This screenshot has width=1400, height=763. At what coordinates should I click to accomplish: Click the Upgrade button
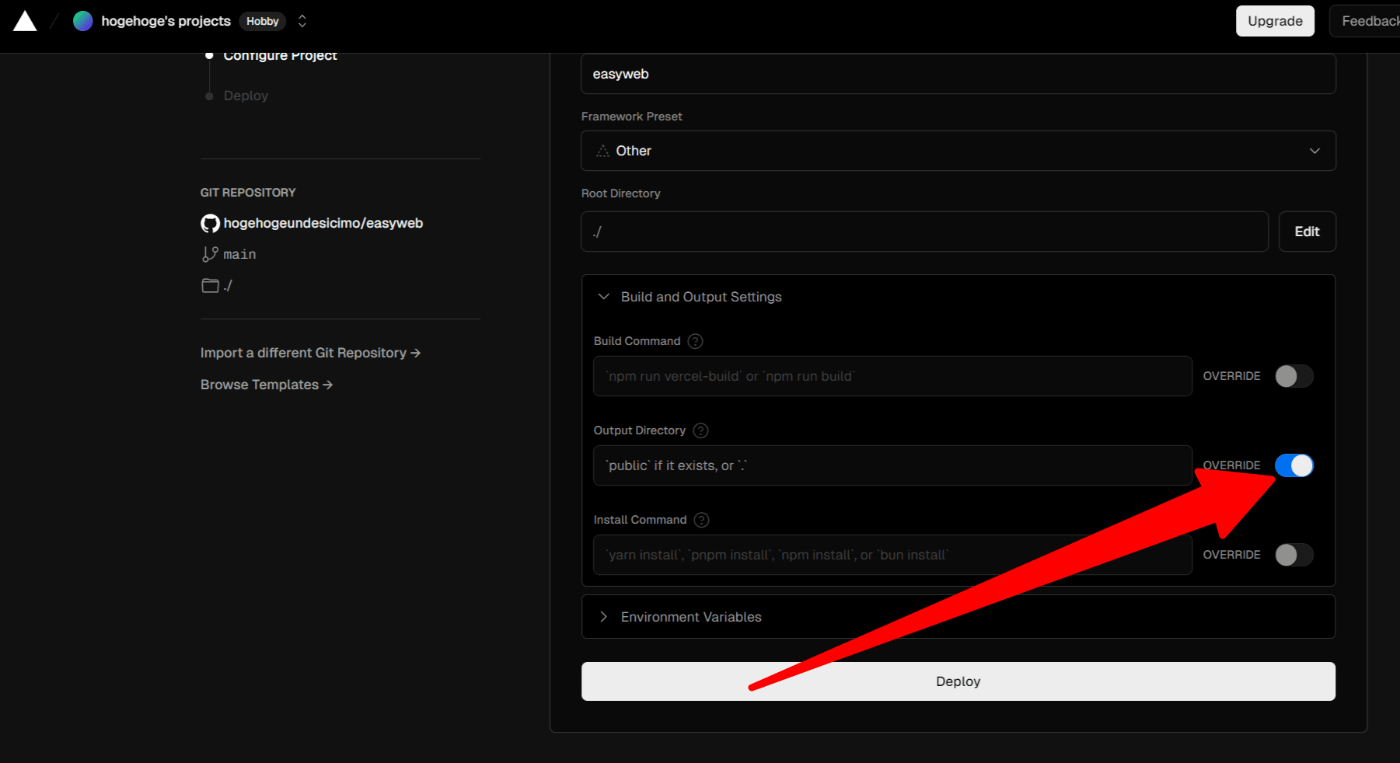1275,21
